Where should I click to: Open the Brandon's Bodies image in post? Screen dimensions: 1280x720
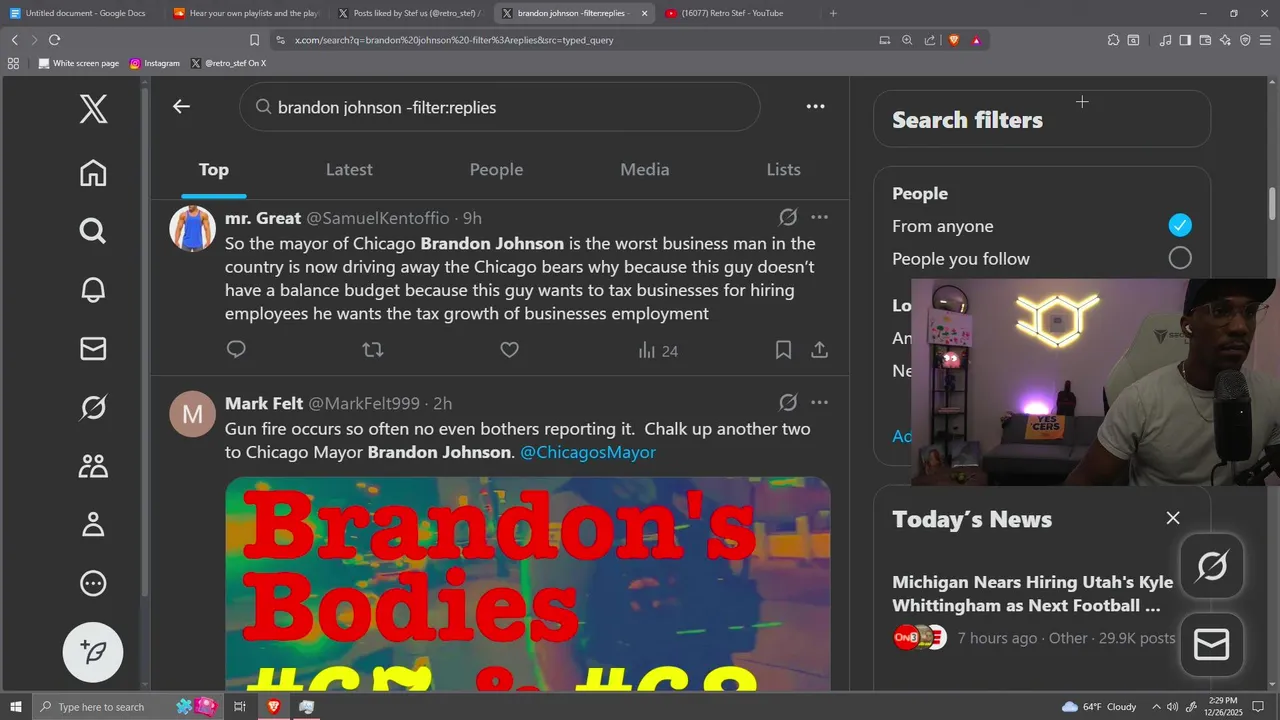[x=528, y=584]
